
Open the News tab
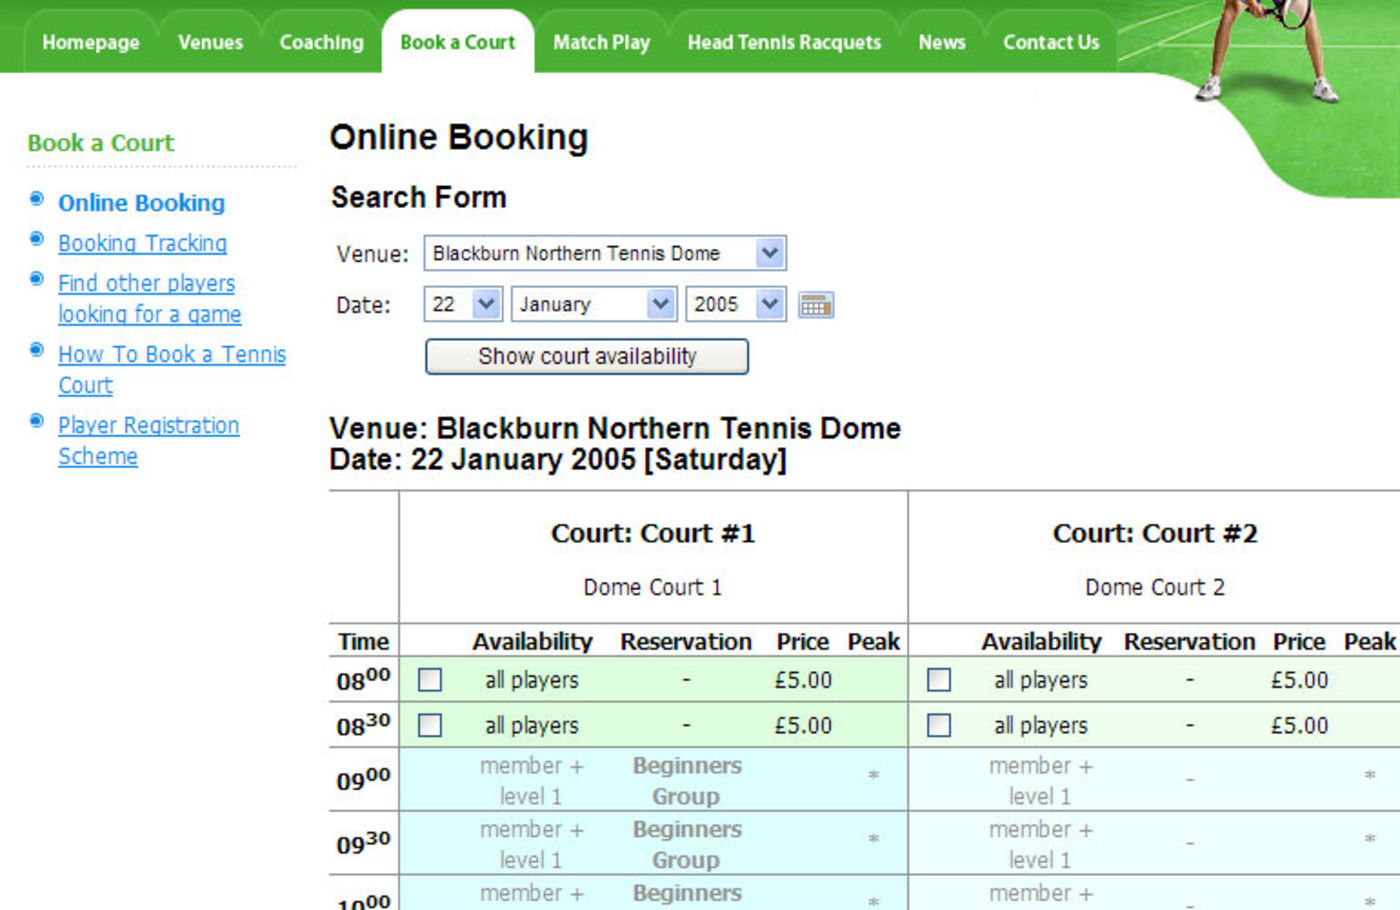tap(942, 43)
